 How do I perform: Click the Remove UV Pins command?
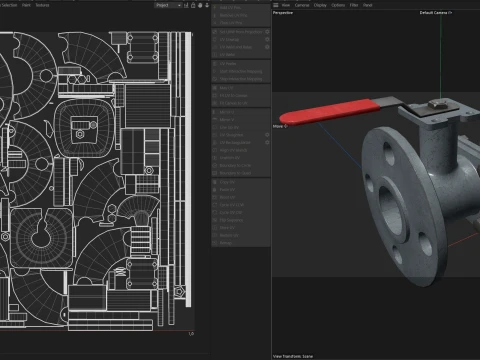241,15
